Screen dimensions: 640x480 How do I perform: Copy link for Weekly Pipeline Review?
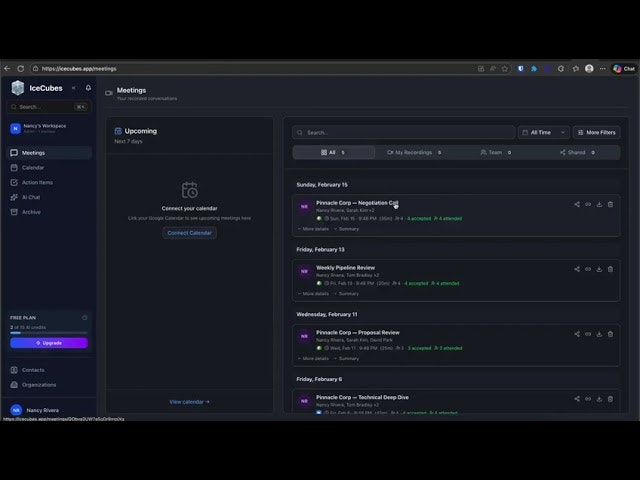click(588, 269)
